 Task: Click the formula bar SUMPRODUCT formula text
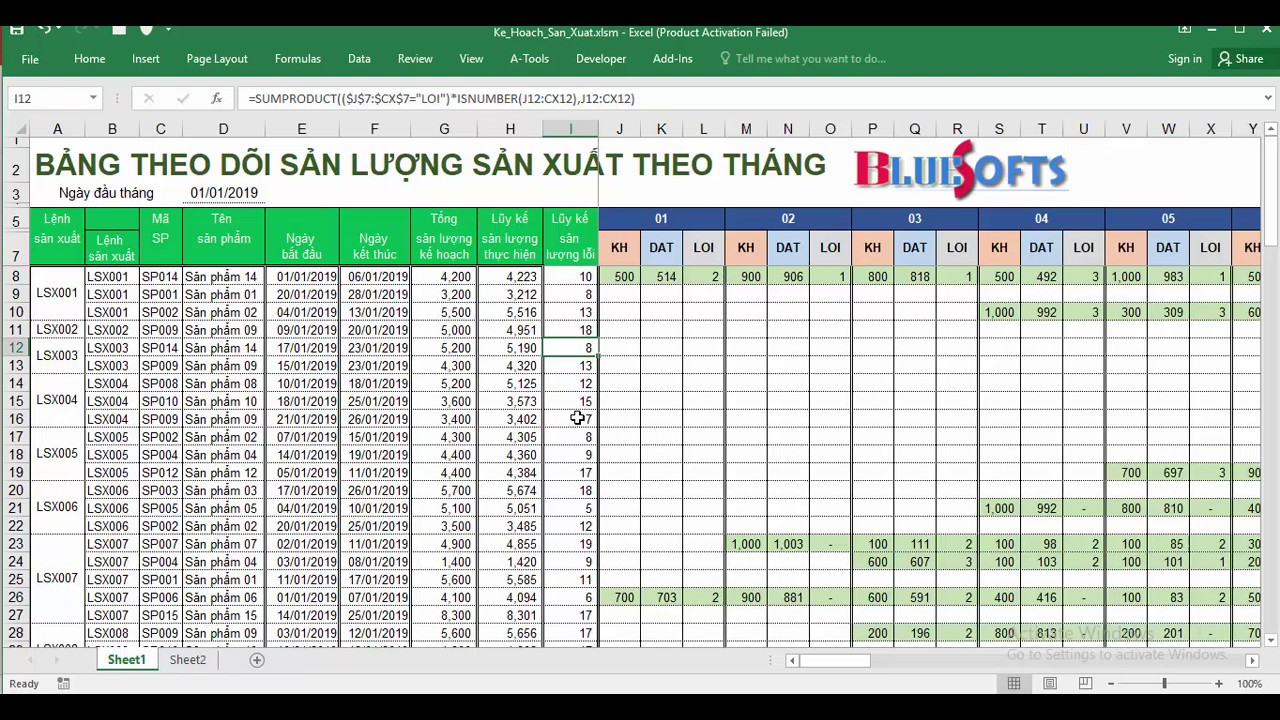(x=441, y=98)
